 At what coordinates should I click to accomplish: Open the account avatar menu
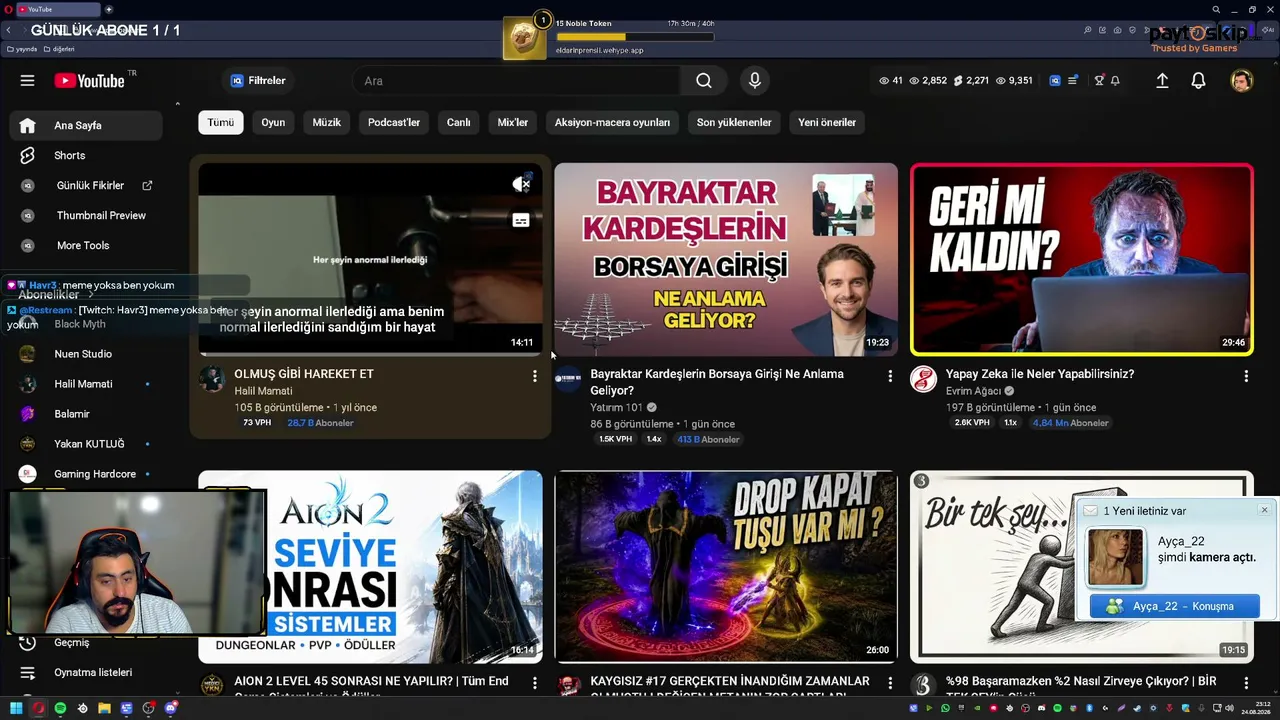coord(1241,81)
